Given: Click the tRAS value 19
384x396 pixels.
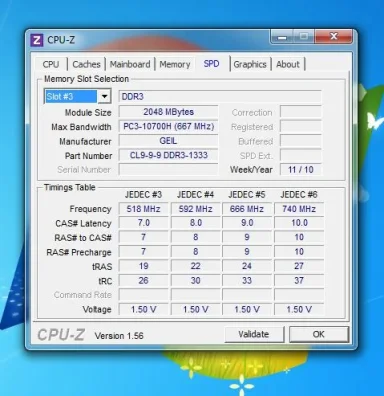Looking at the screenshot, I should tap(143, 266).
